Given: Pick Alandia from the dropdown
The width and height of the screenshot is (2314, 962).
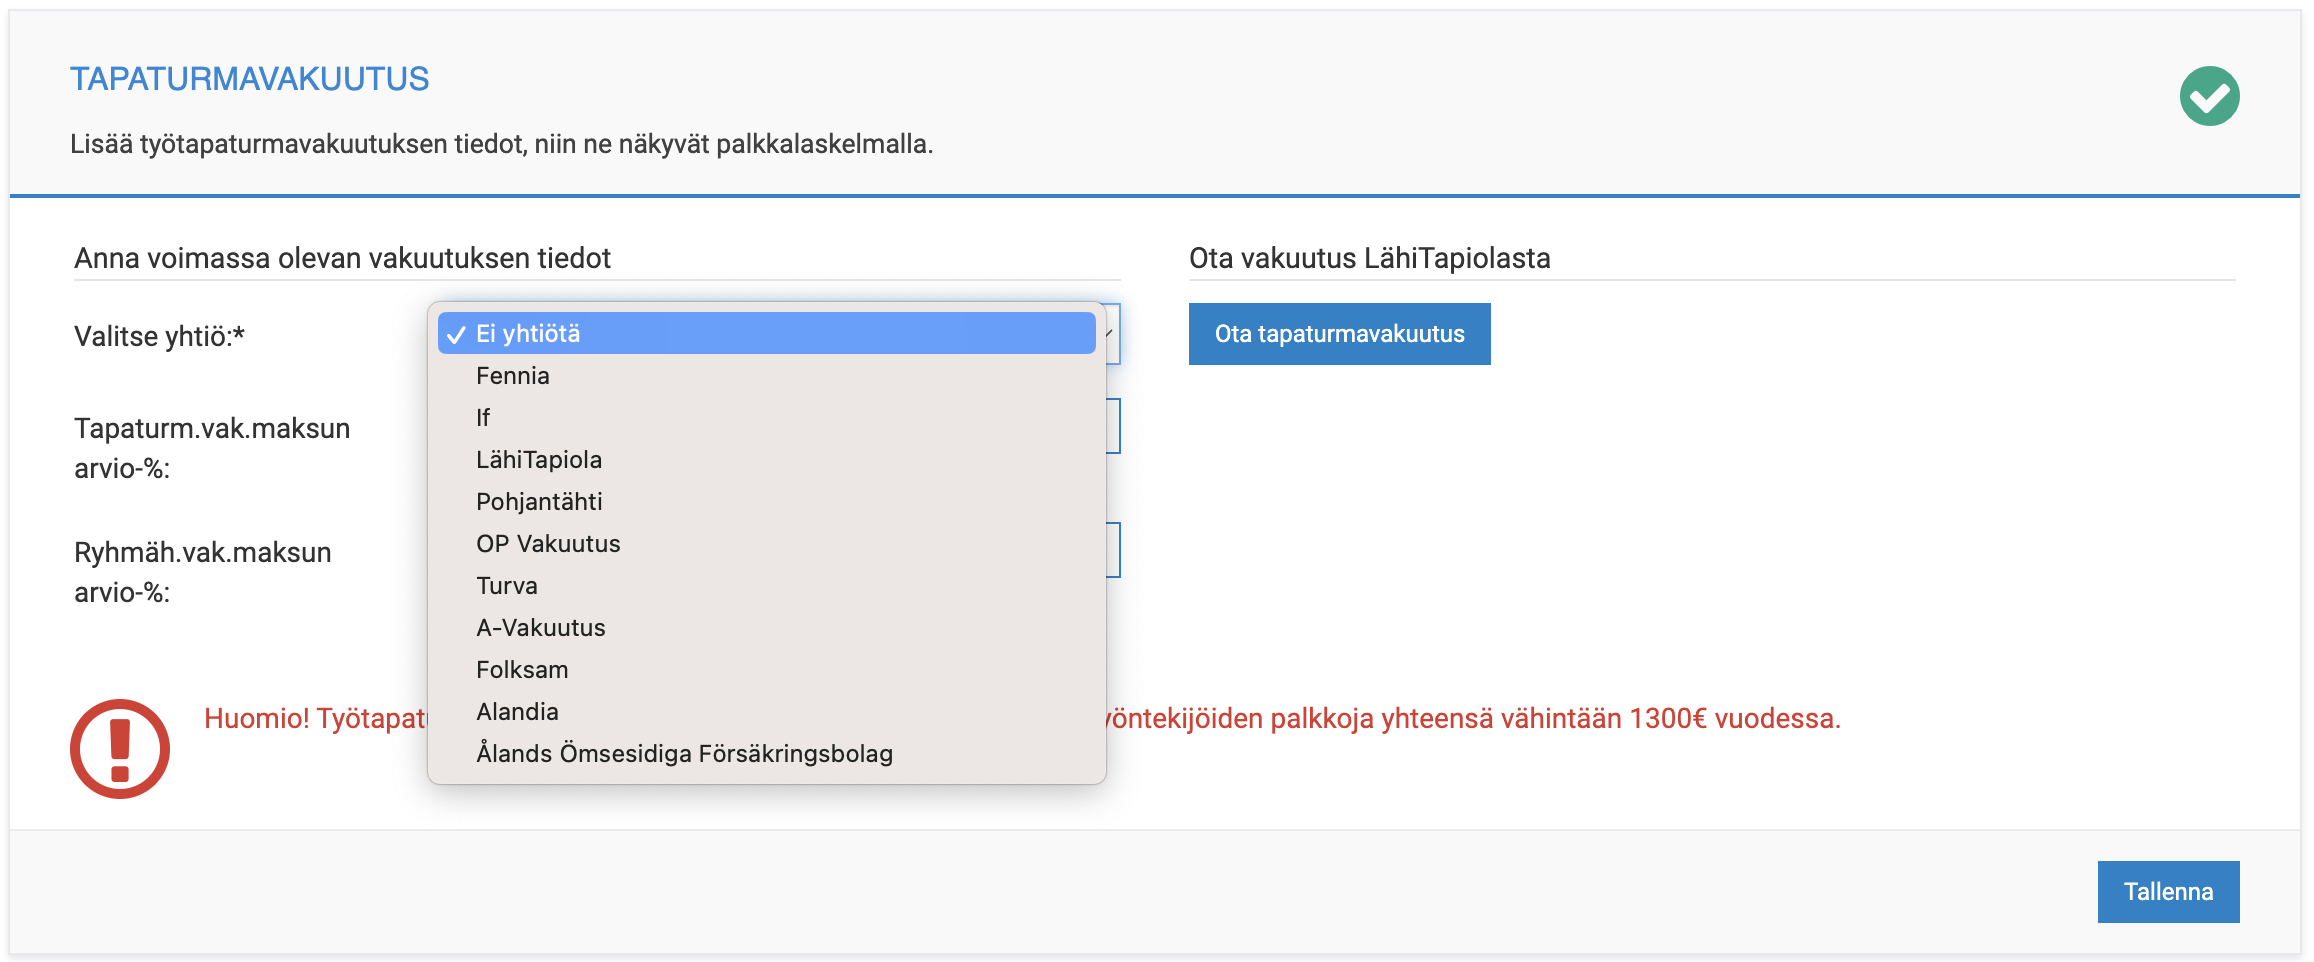Looking at the screenshot, I should coord(517,712).
